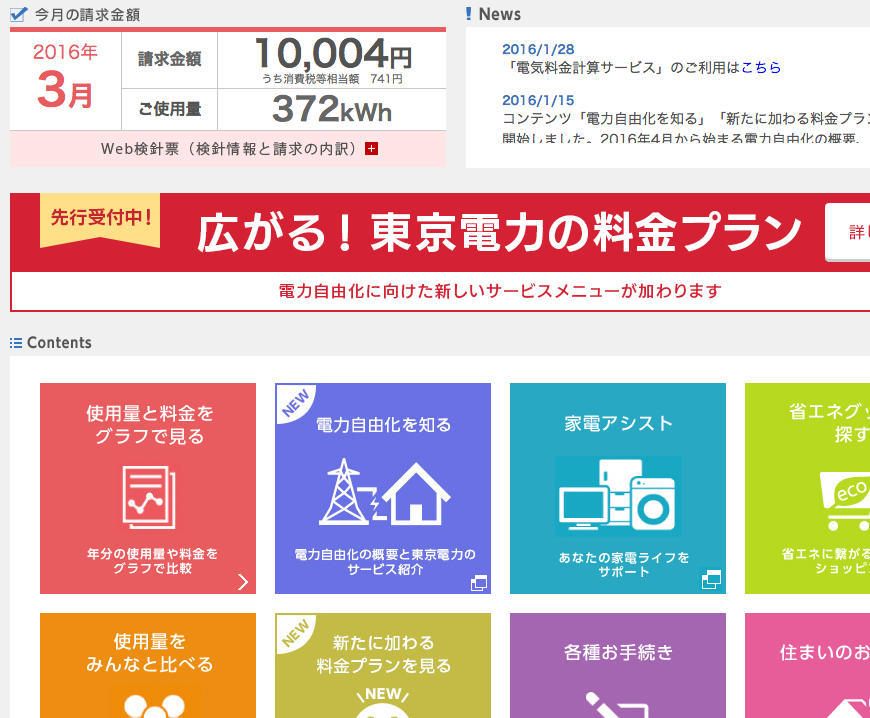The height and width of the screenshot is (718, 870).
Task: Click the 電力自由化に向けた新しいサービス banner subtitle
Action: [499, 291]
